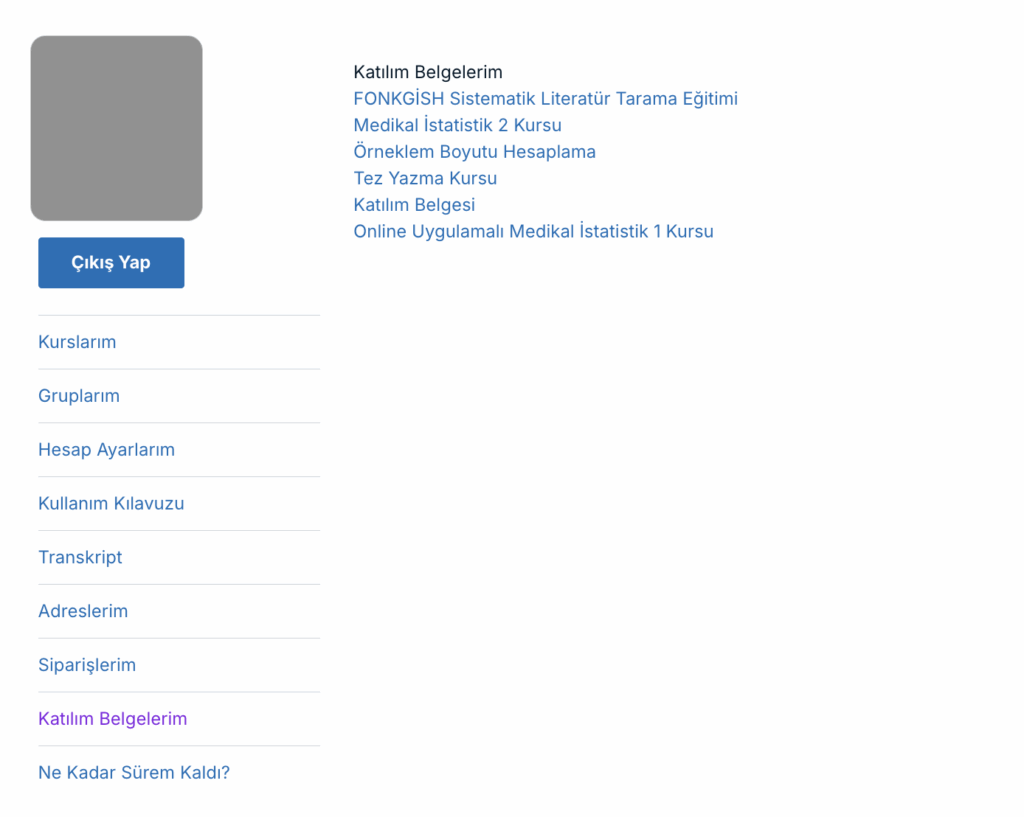The height and width of the screenshot is (817, 1024).
Task: View Siparişlerim orders link
Action: pyautogui.click(x=87, y=665)
